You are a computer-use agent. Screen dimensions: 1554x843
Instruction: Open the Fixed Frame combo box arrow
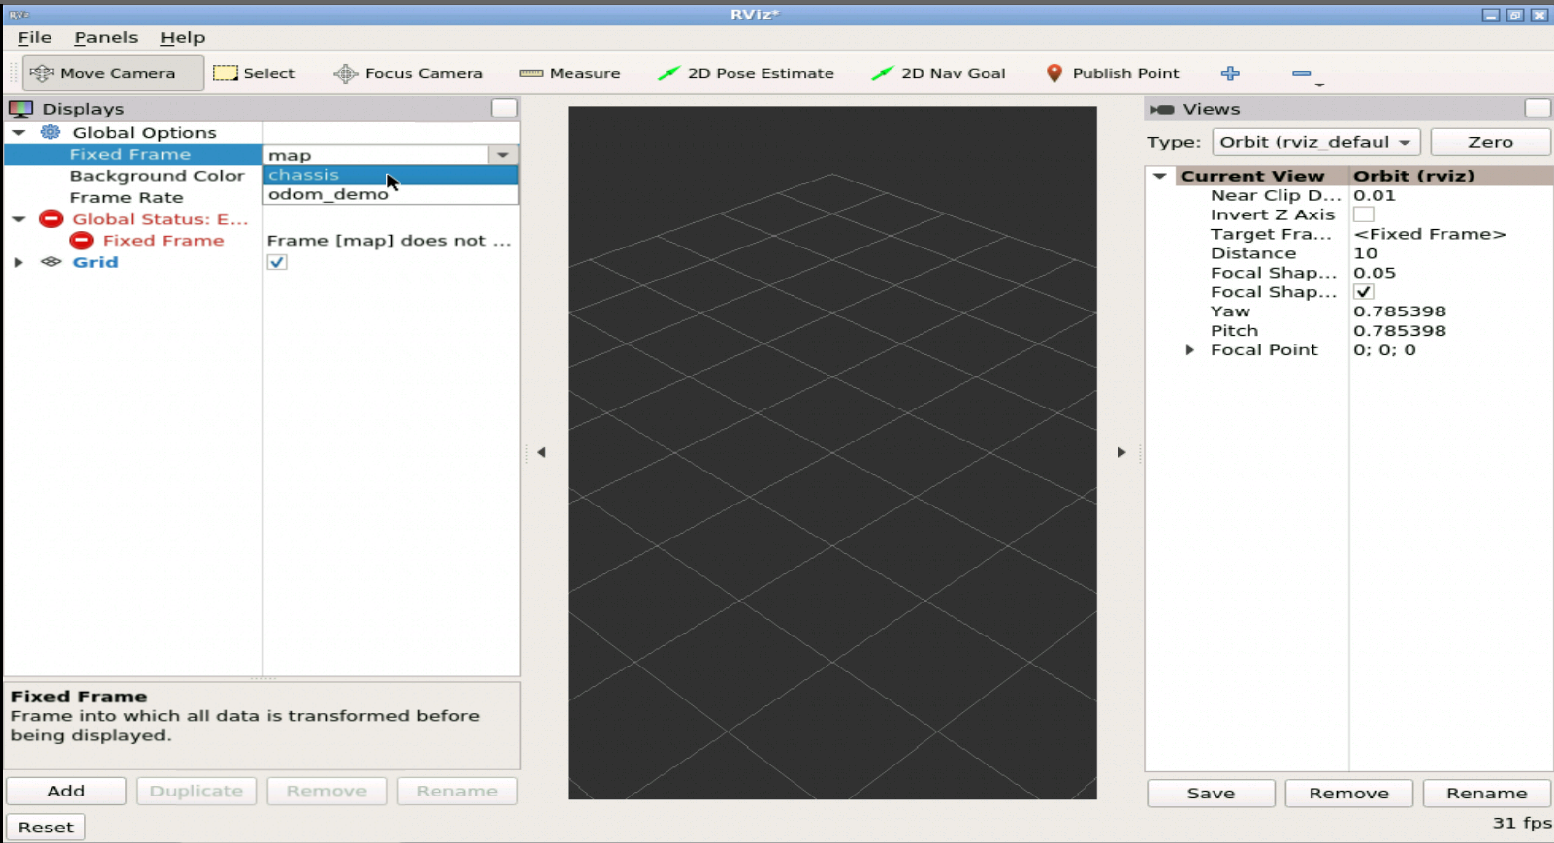(x=502, y=155)
